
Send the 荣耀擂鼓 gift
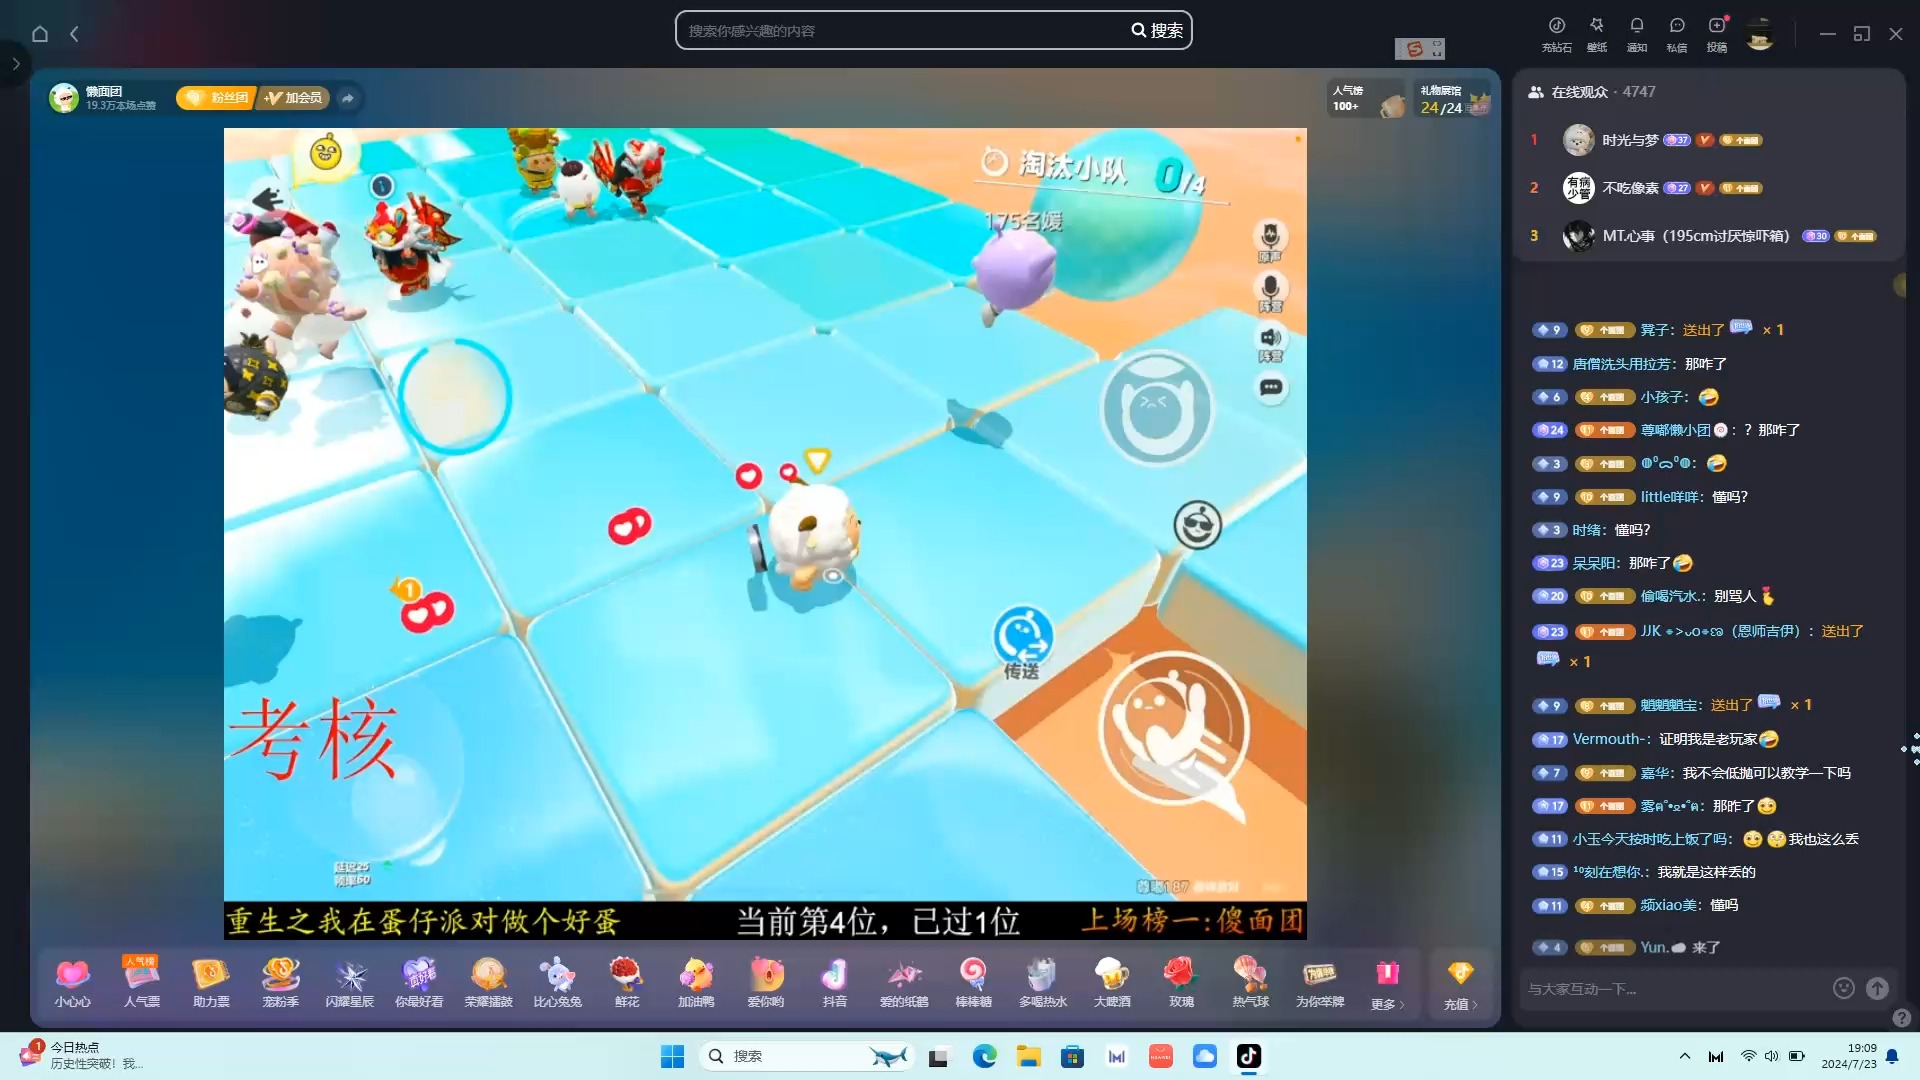(x=488, y=983)
